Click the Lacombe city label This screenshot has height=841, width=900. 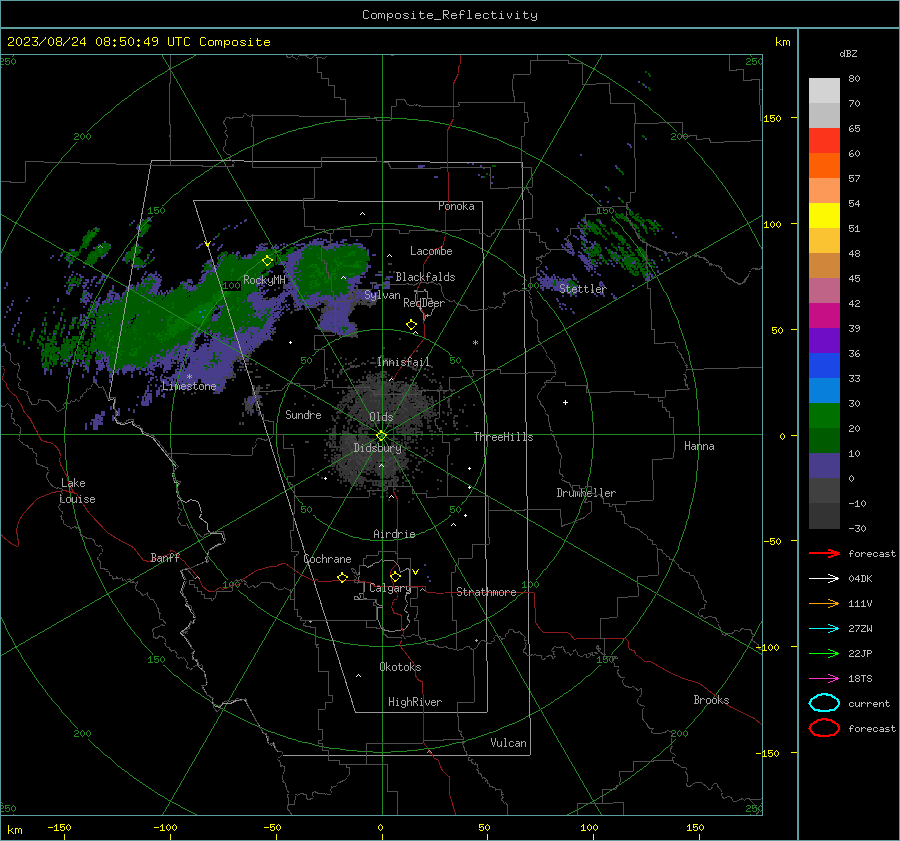pyautogui.click(x=431, y=251)
